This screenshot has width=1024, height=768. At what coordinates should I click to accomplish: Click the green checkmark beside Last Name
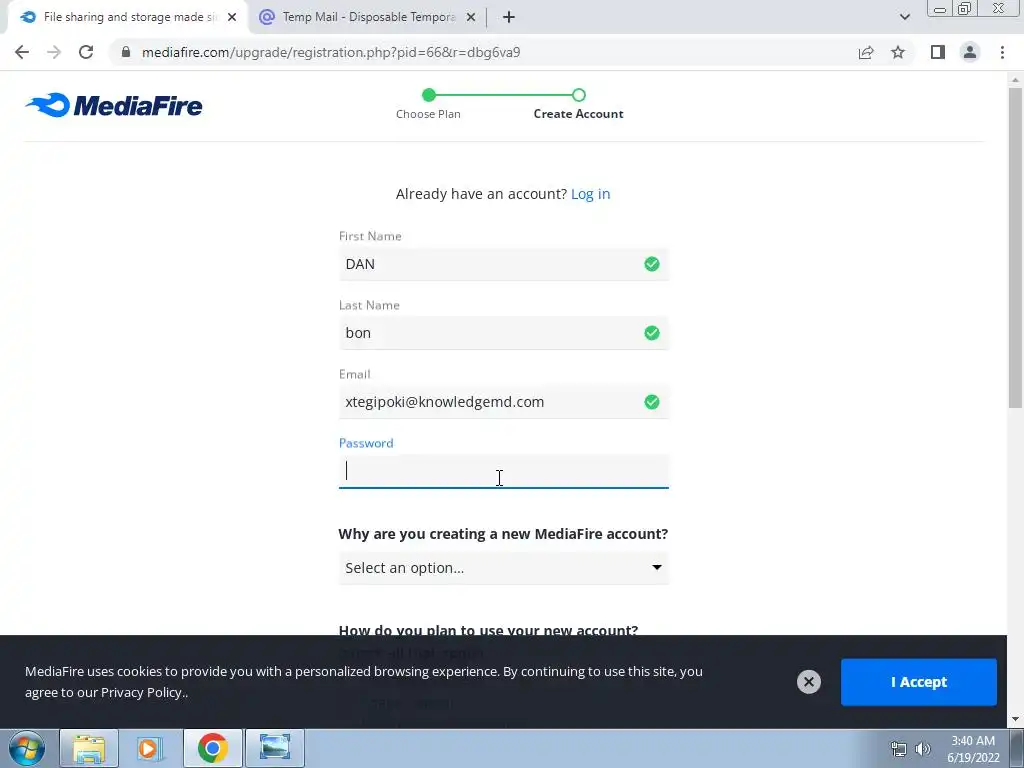coord(652,333)
